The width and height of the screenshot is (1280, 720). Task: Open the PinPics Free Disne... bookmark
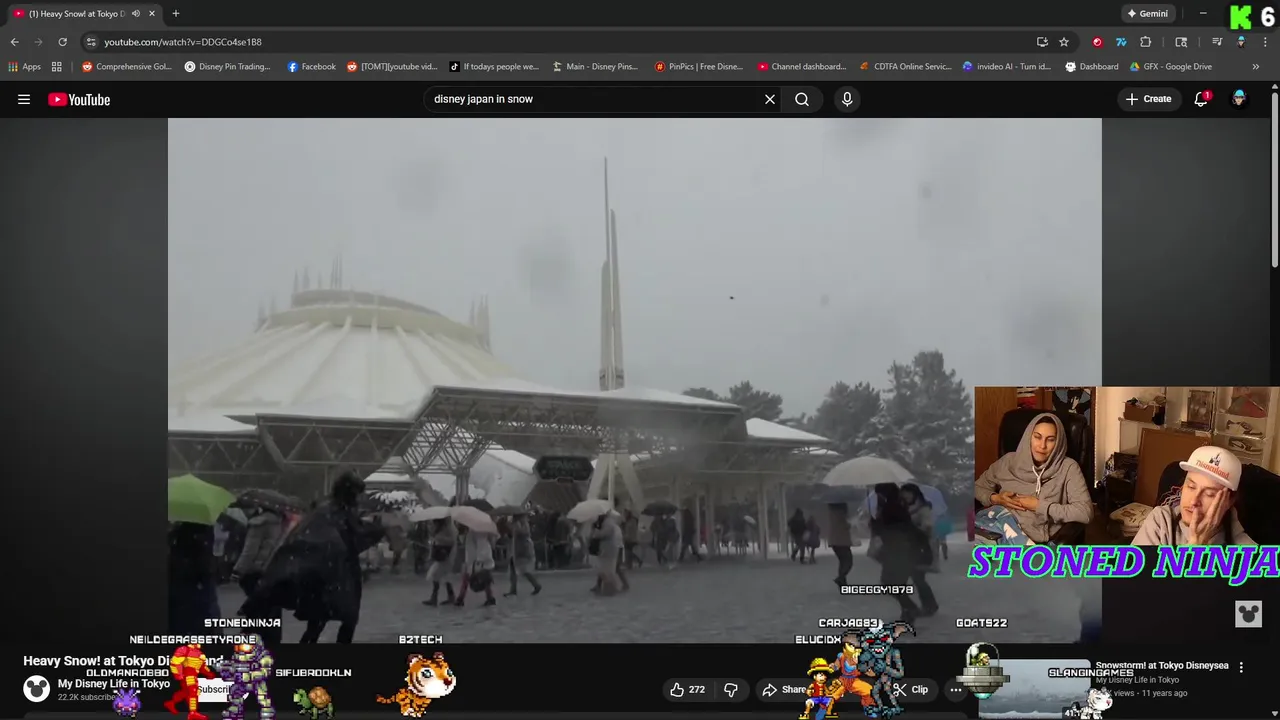(x=699, y=67)
